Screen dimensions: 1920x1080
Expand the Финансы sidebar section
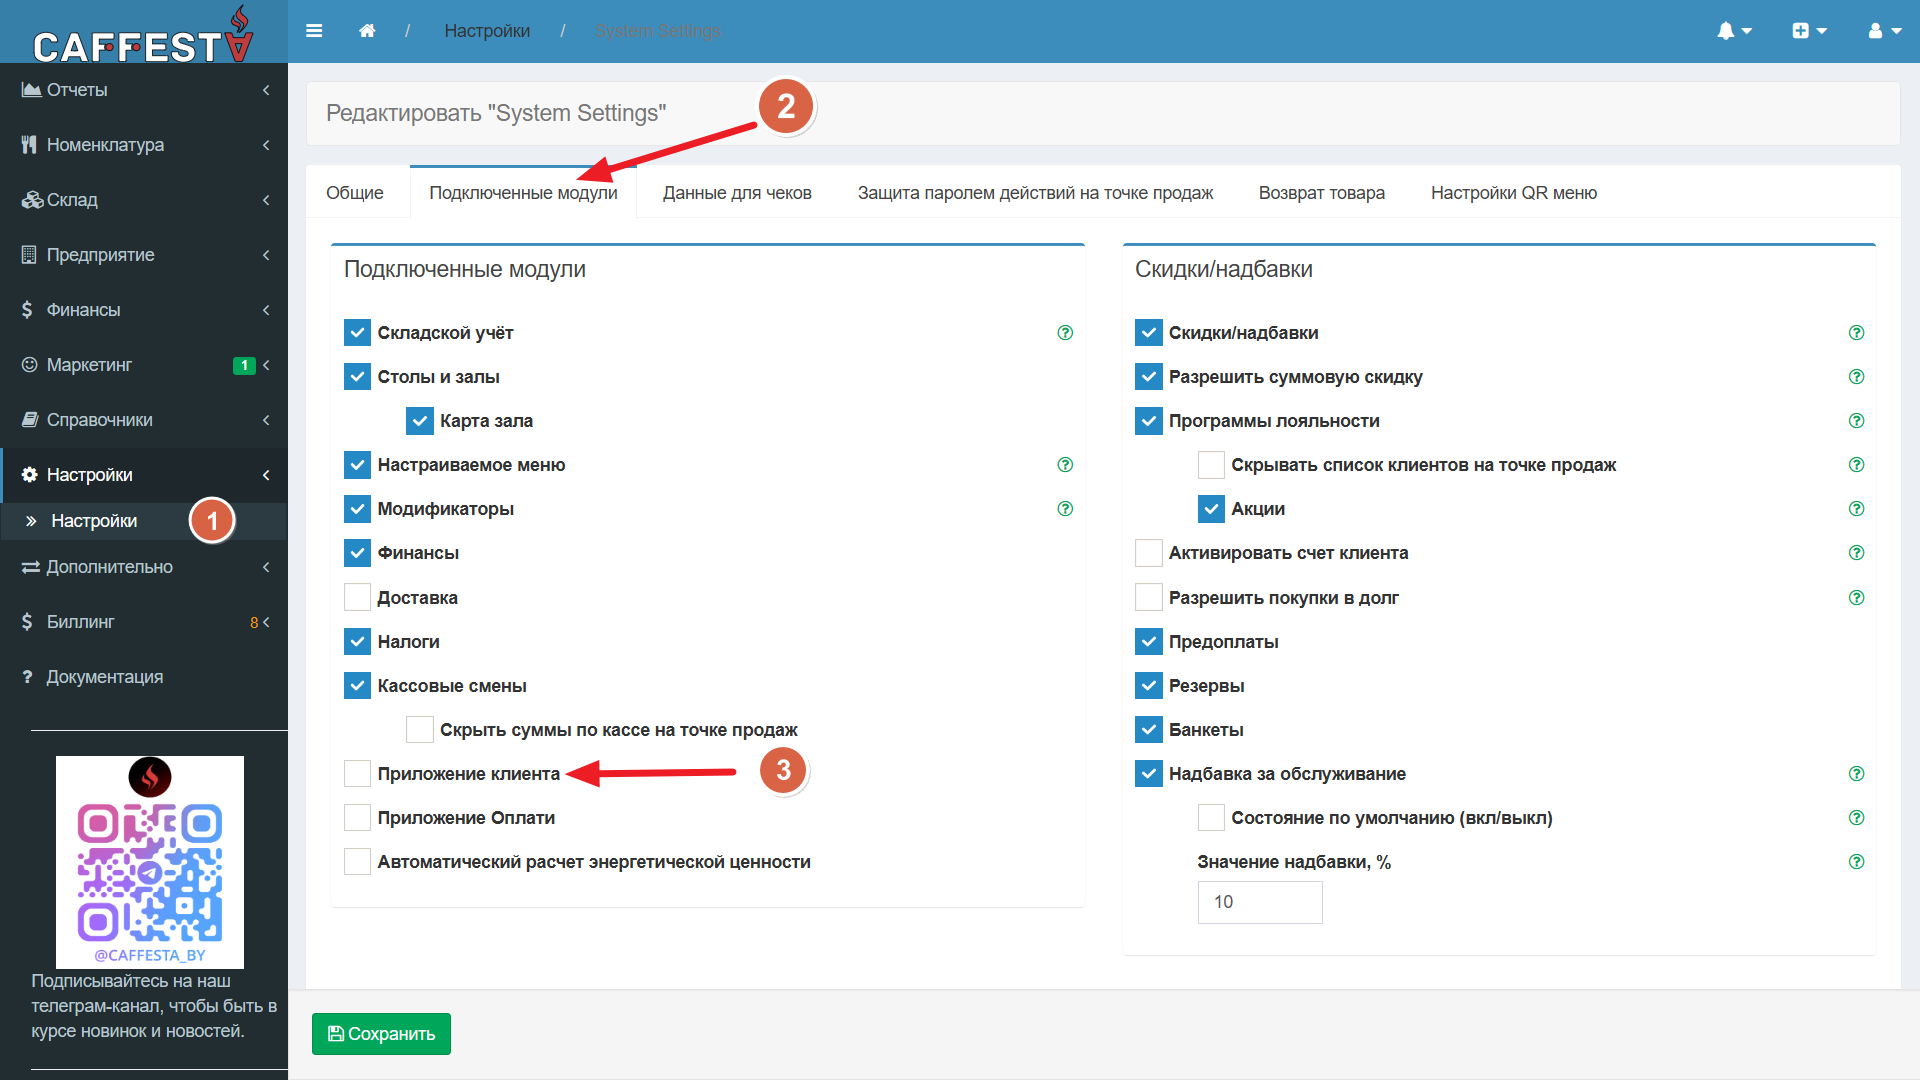point(144,310)
